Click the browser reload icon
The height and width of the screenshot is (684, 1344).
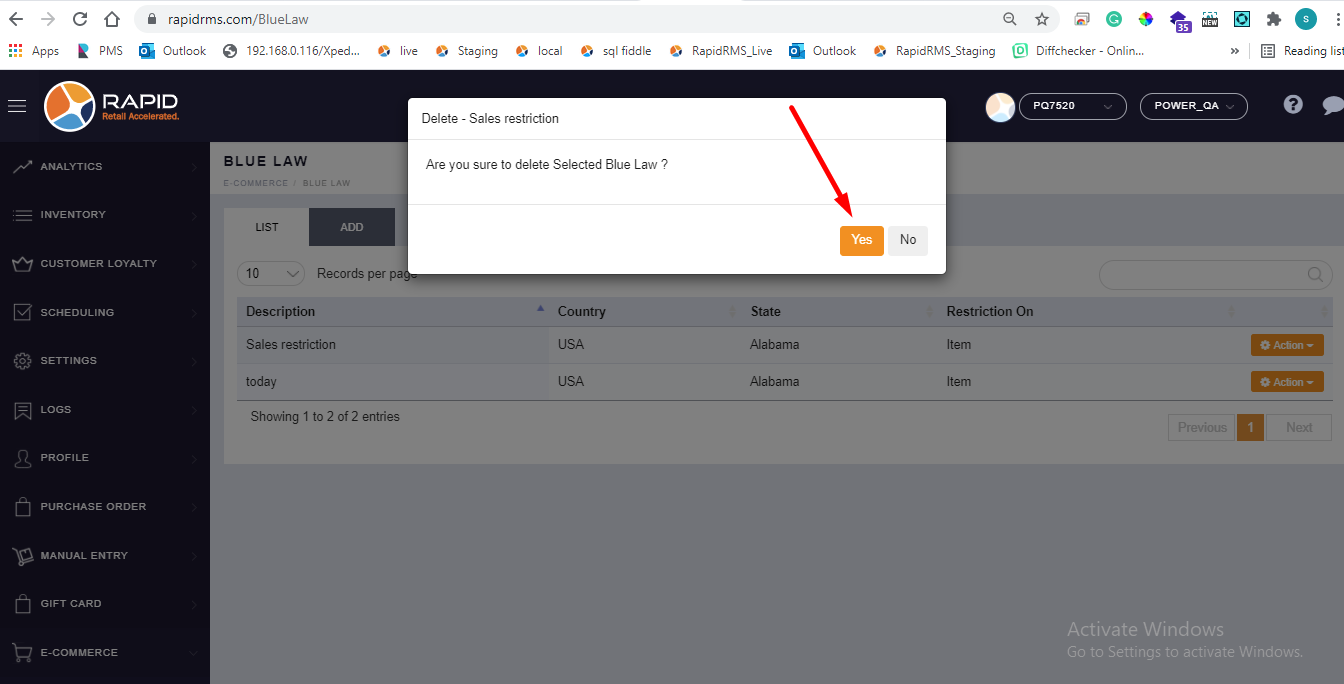click(x=80, y=19)
